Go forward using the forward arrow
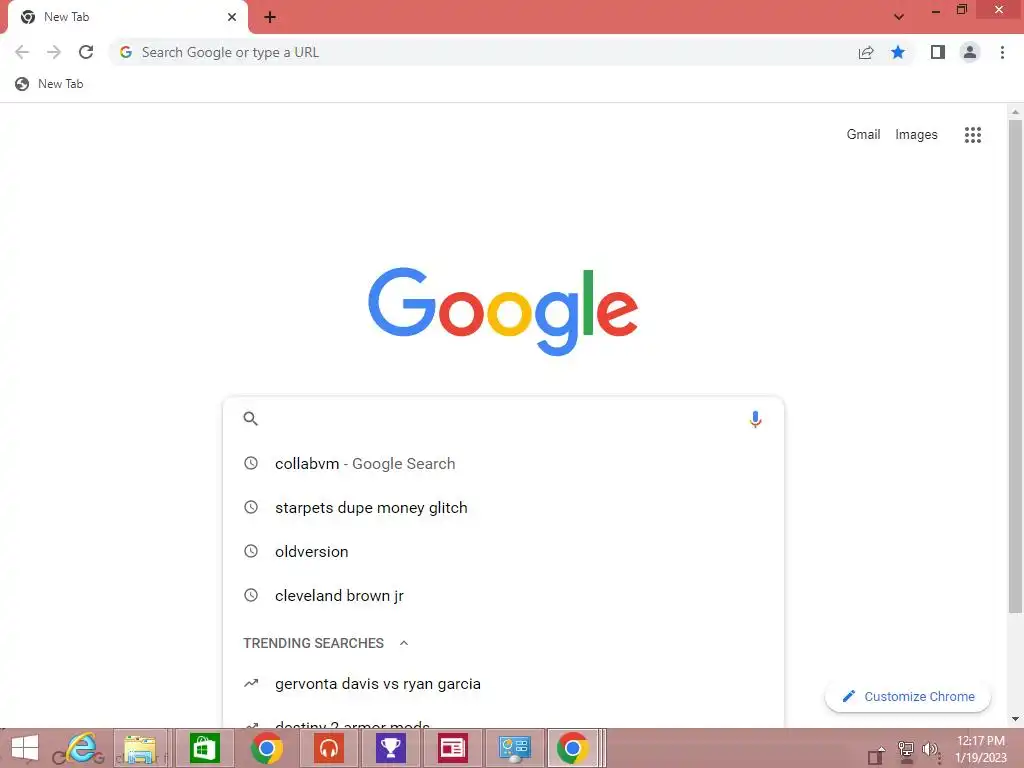The image size is (1024, 768). point(54,52)
